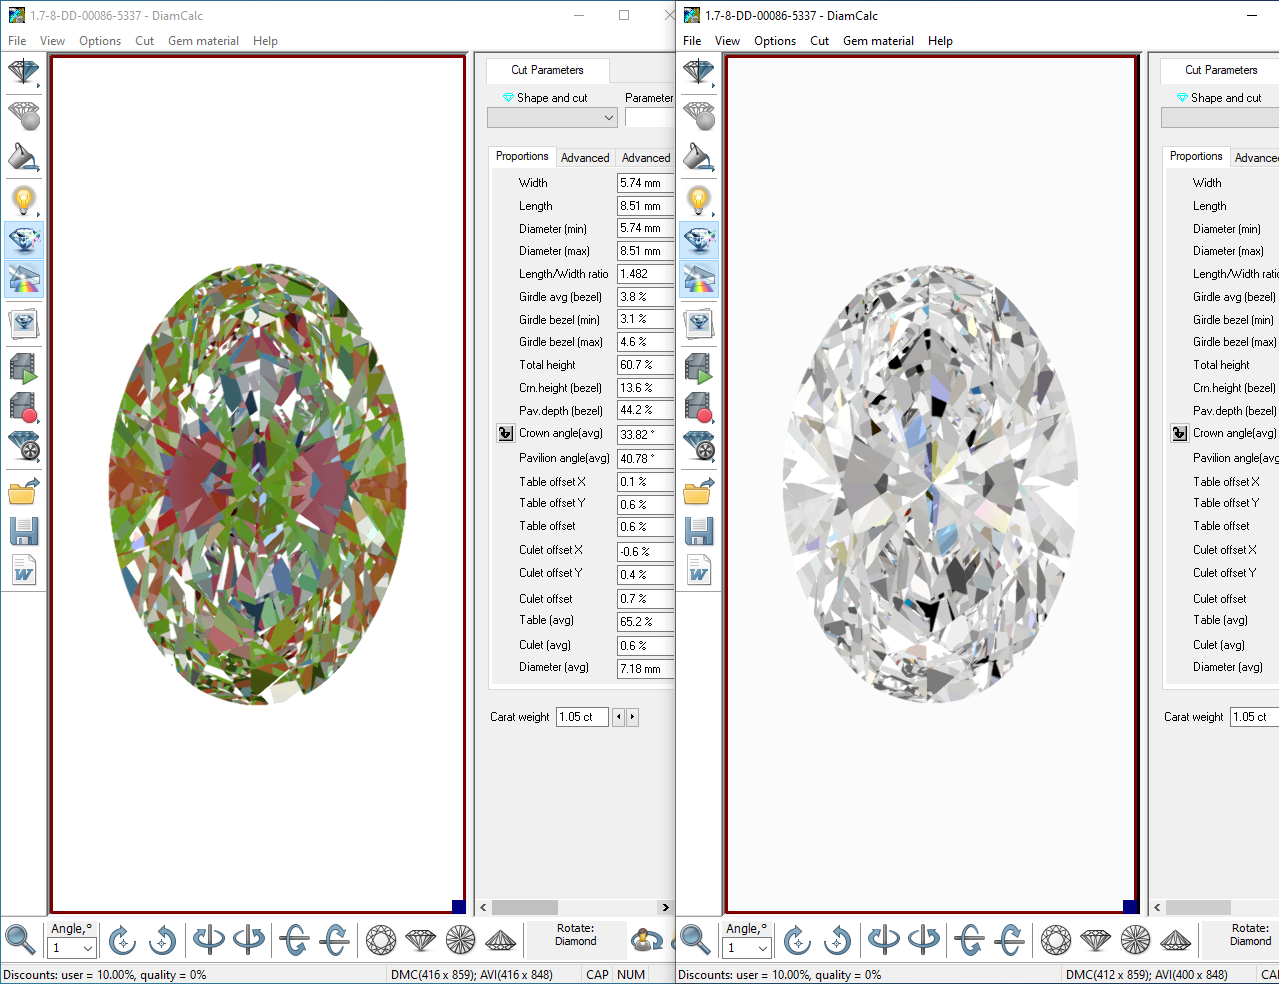Click Pavilion angle(avg) field 40.78°

click(x=646, y=459)
